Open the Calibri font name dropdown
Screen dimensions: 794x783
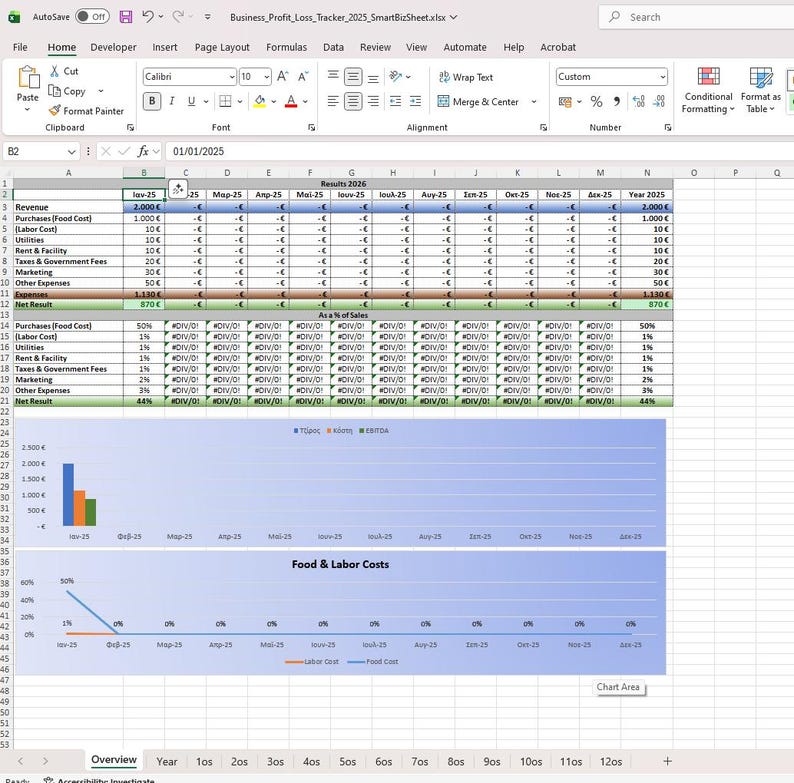[x=232, y=77]
